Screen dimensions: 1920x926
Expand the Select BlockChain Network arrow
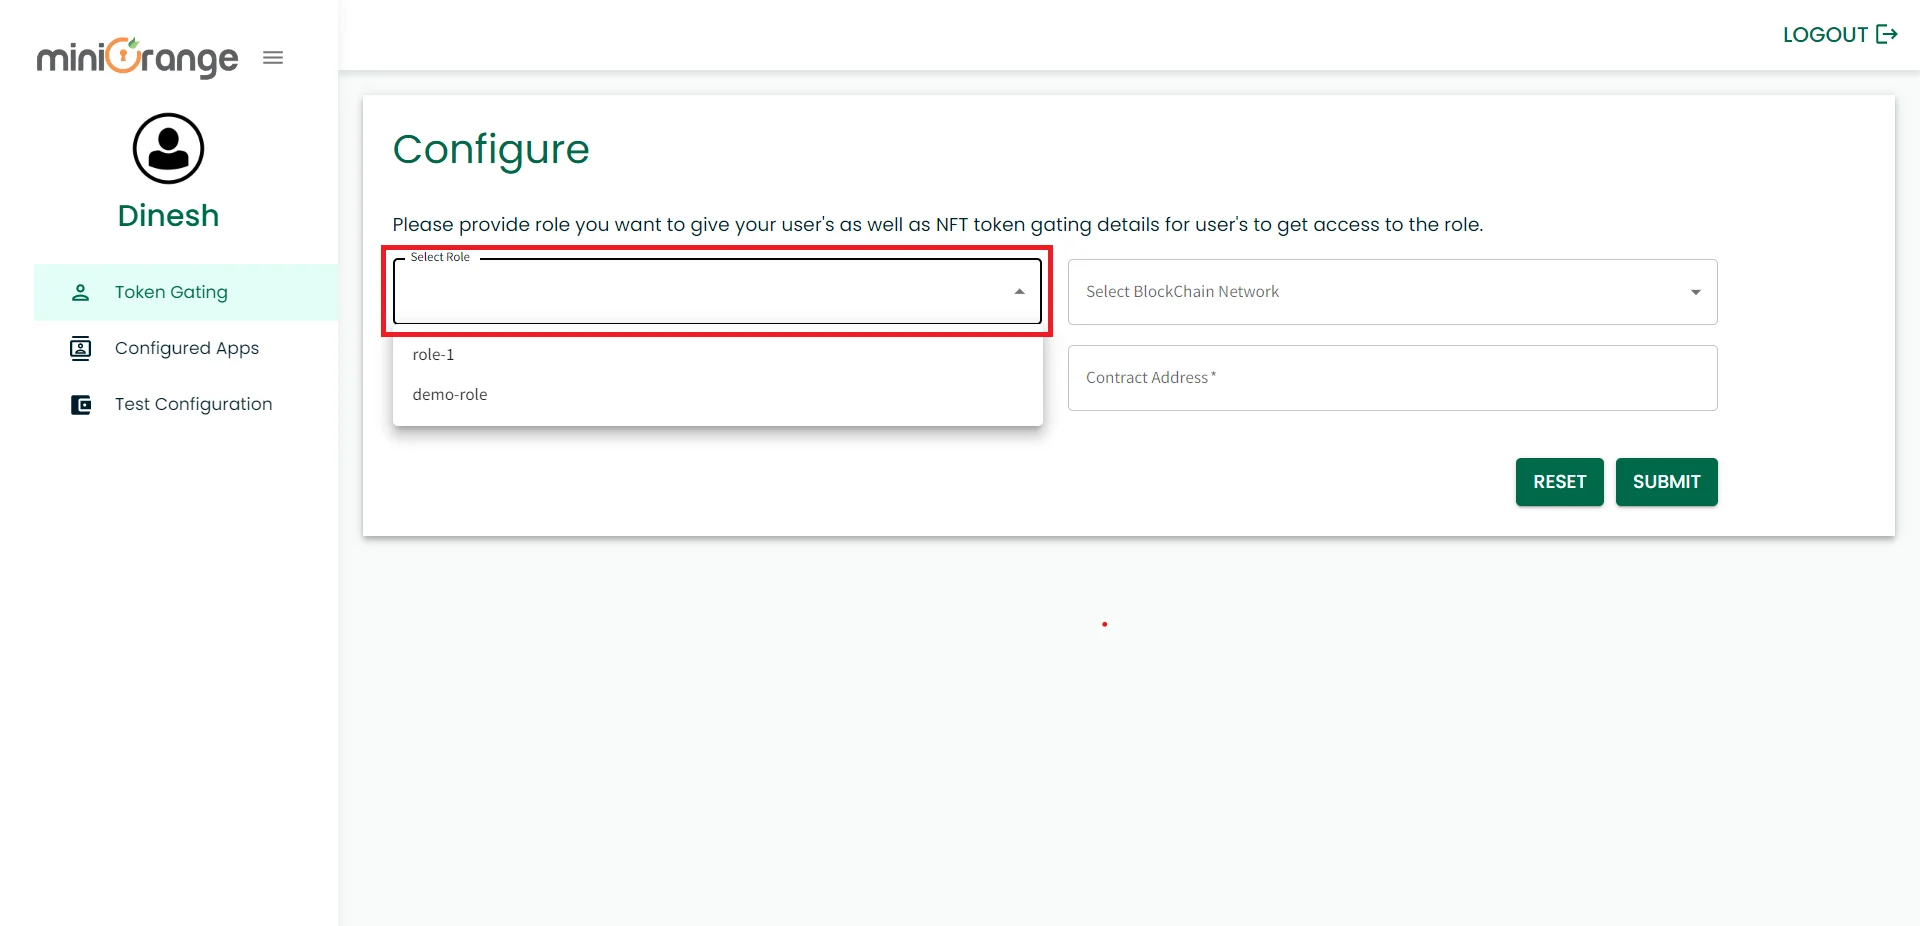click(1695, 292)
